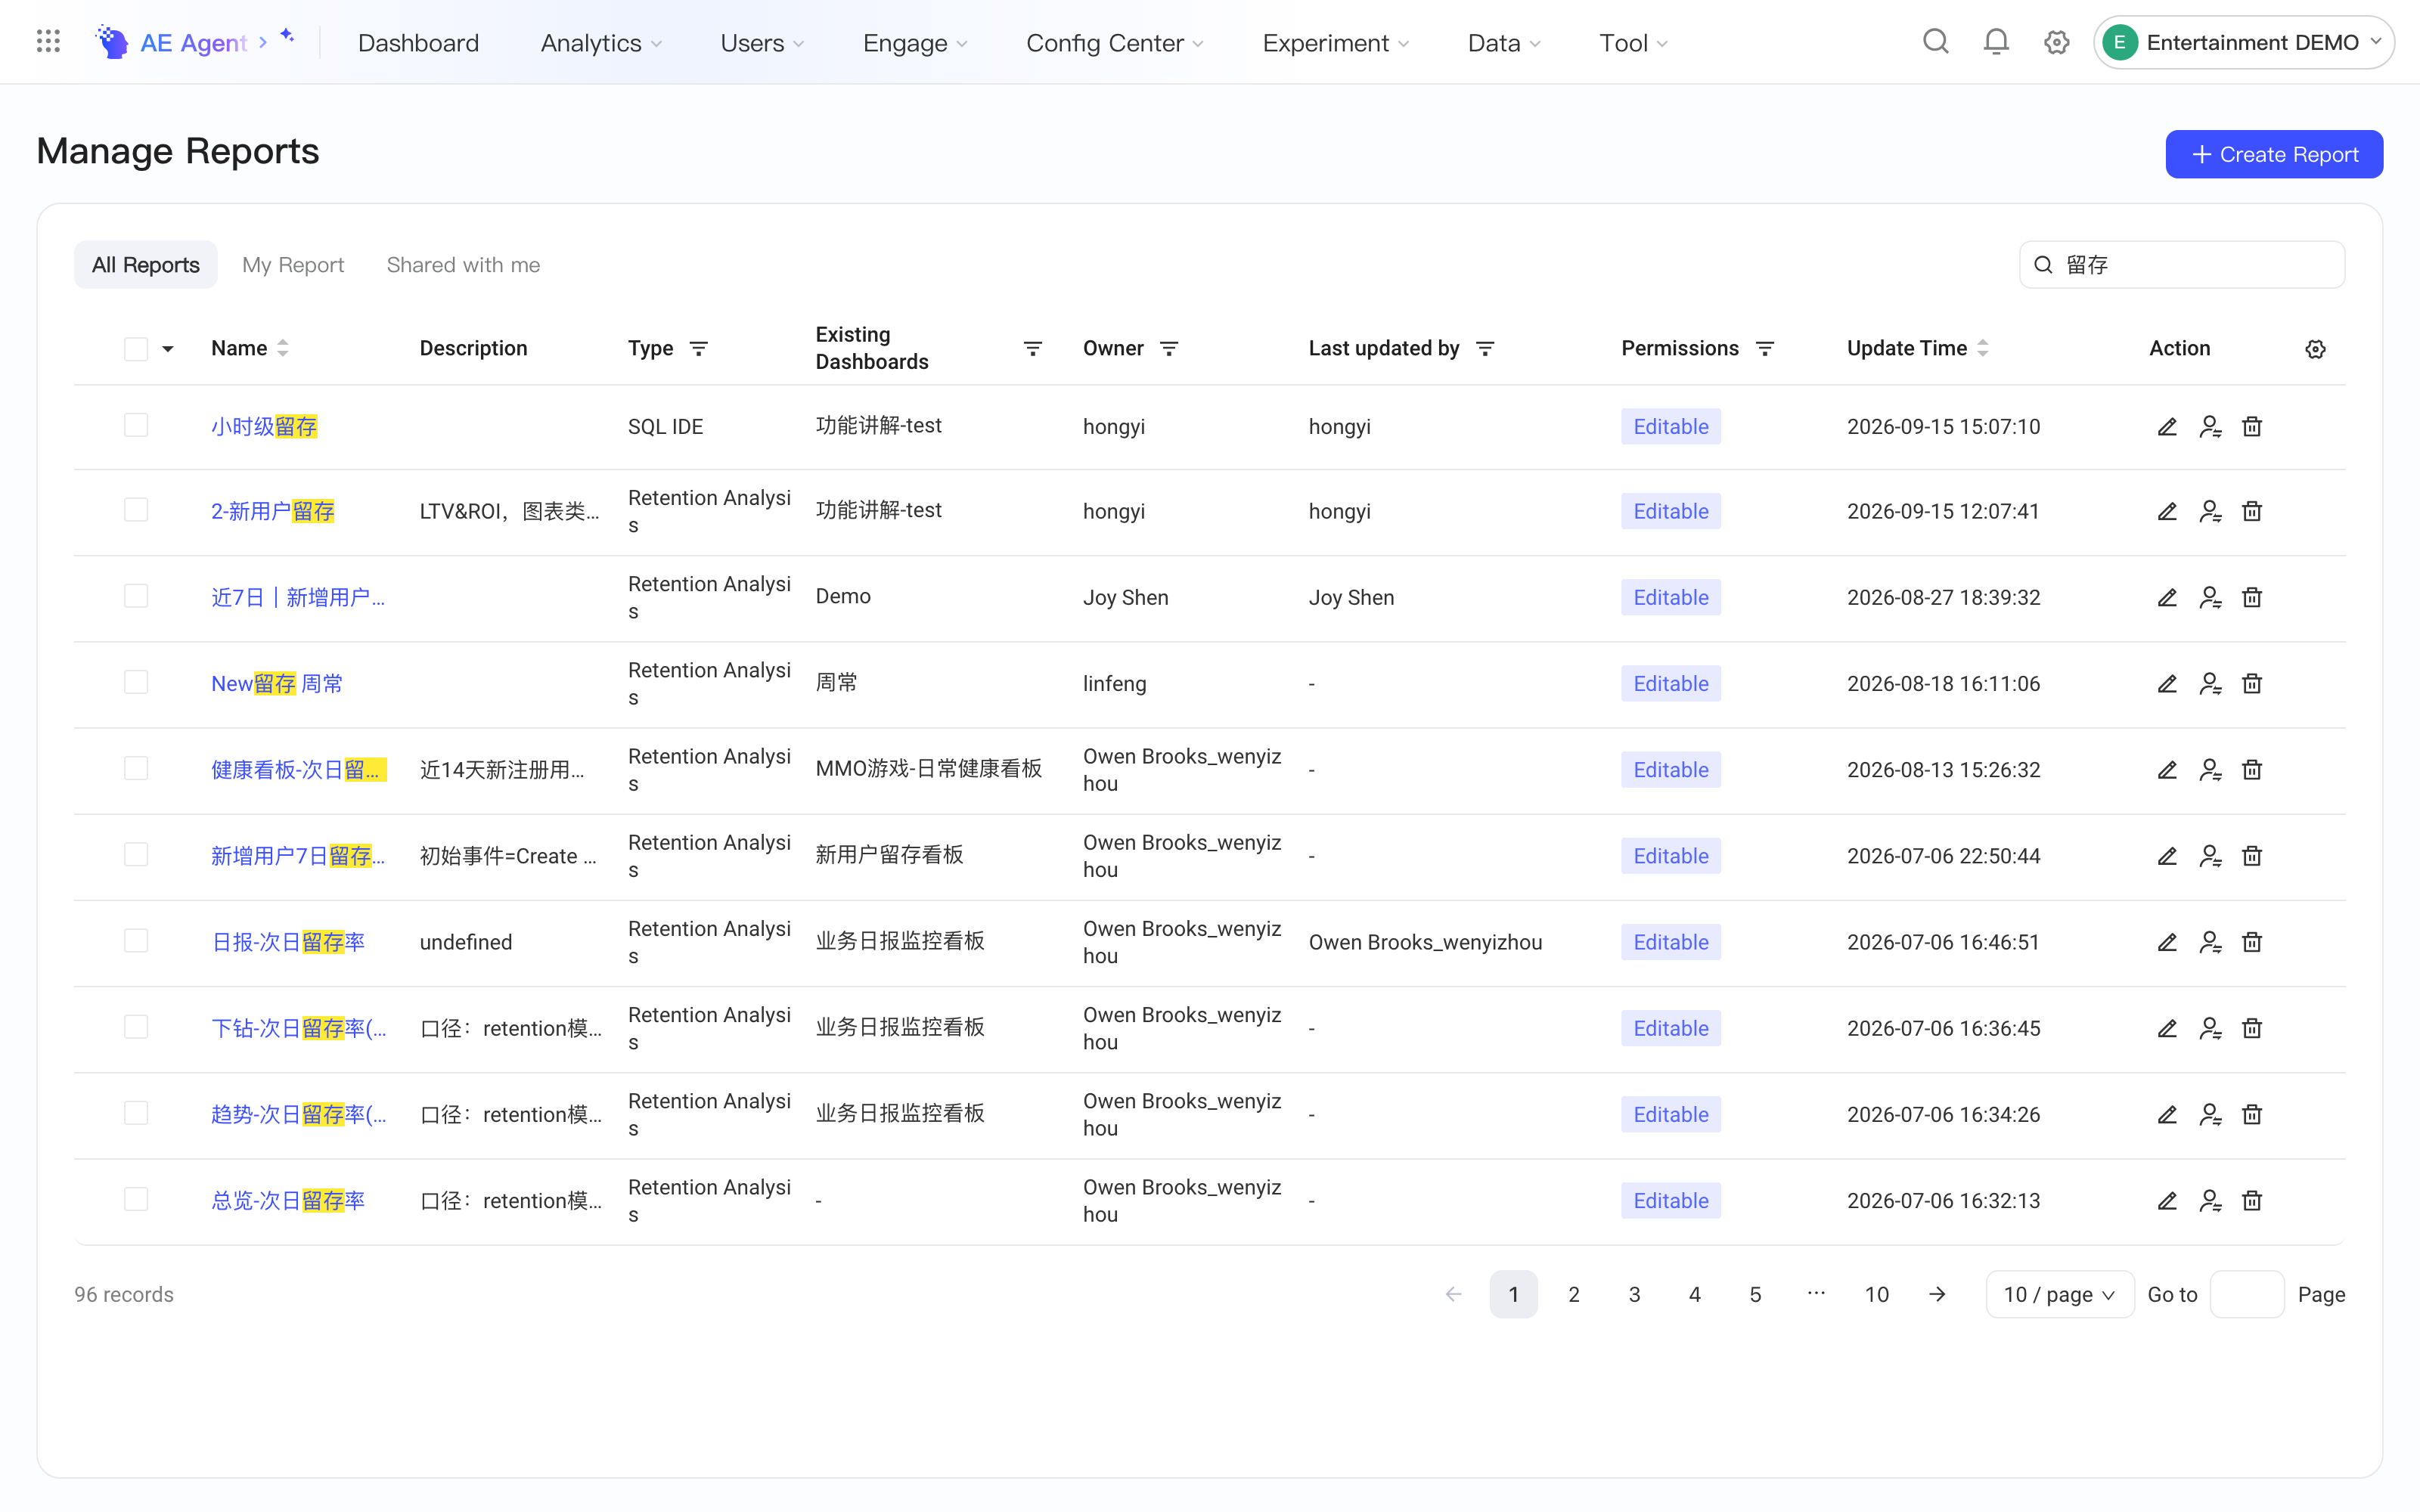Click the next page arrow
Screen dimensions: 2420x1512
(1937, 1295)
